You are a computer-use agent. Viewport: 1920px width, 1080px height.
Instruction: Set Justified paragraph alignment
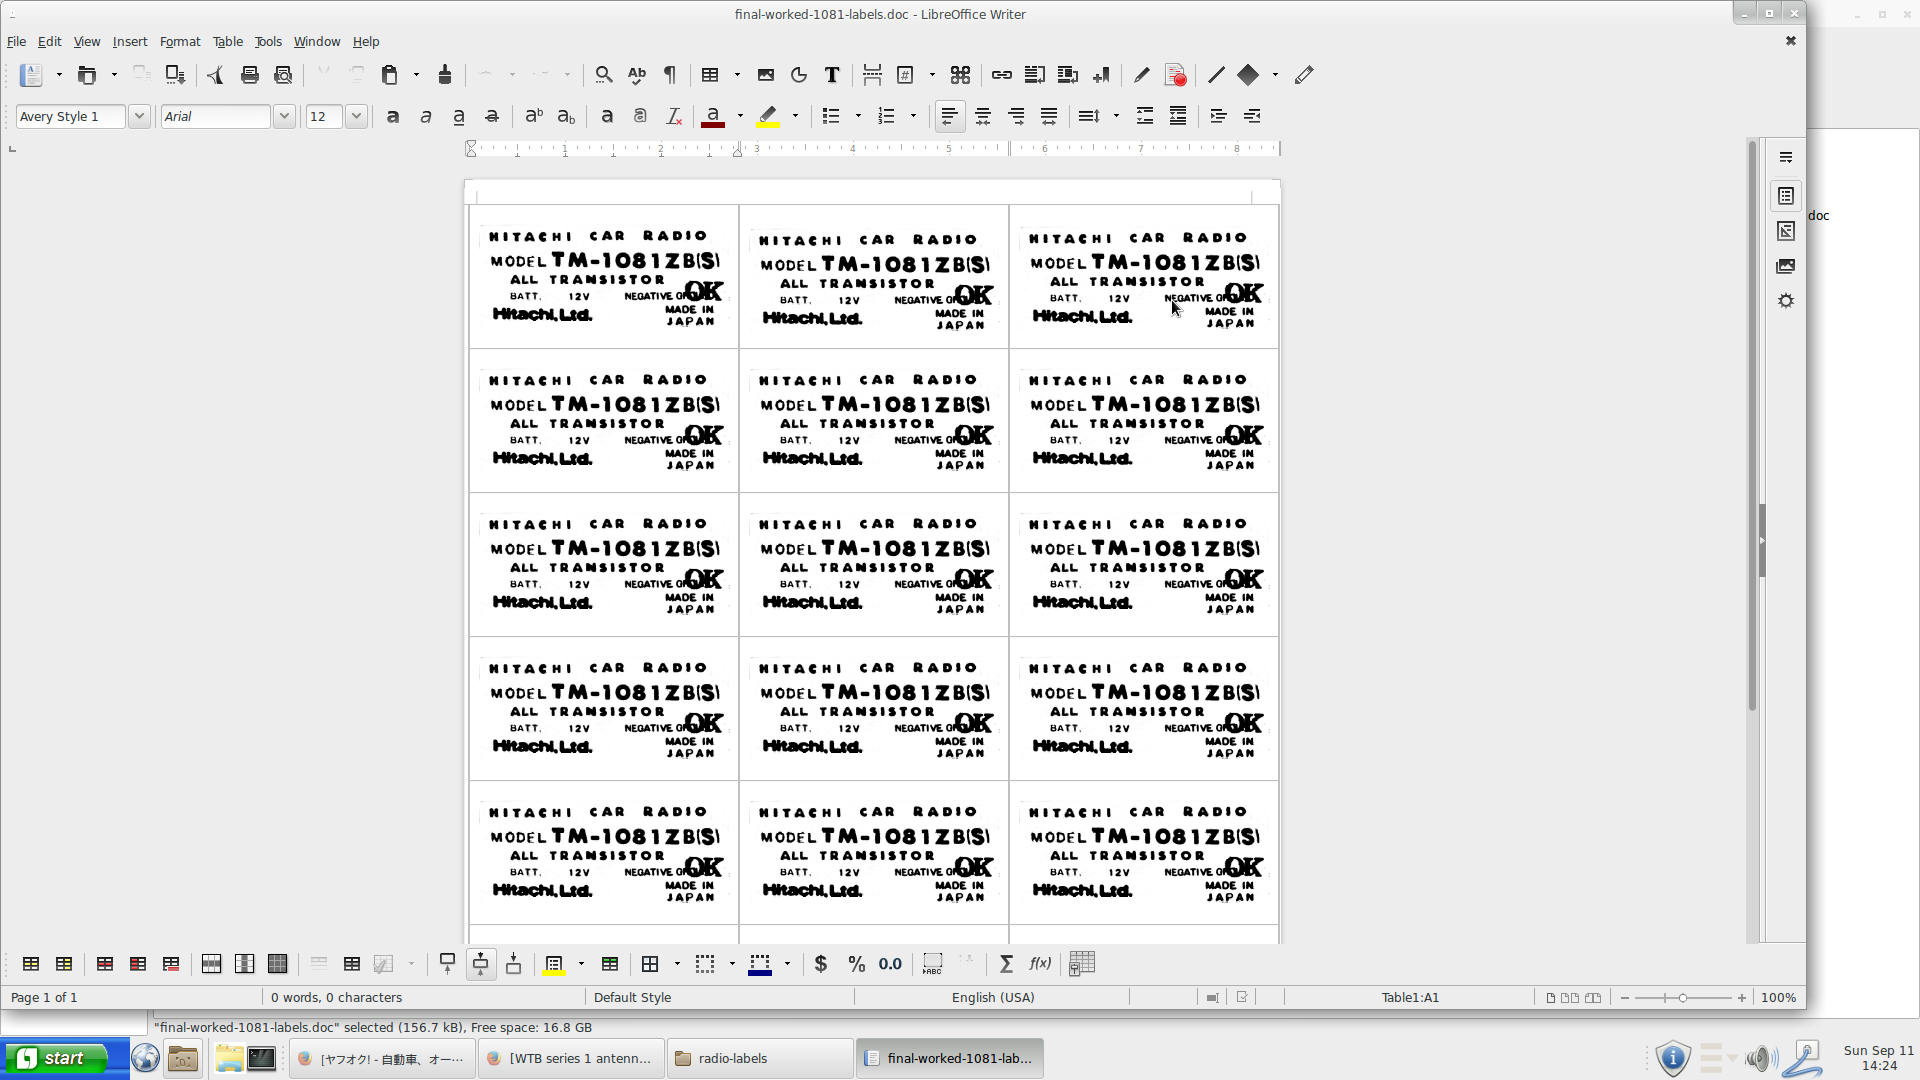coord(1049,117)
